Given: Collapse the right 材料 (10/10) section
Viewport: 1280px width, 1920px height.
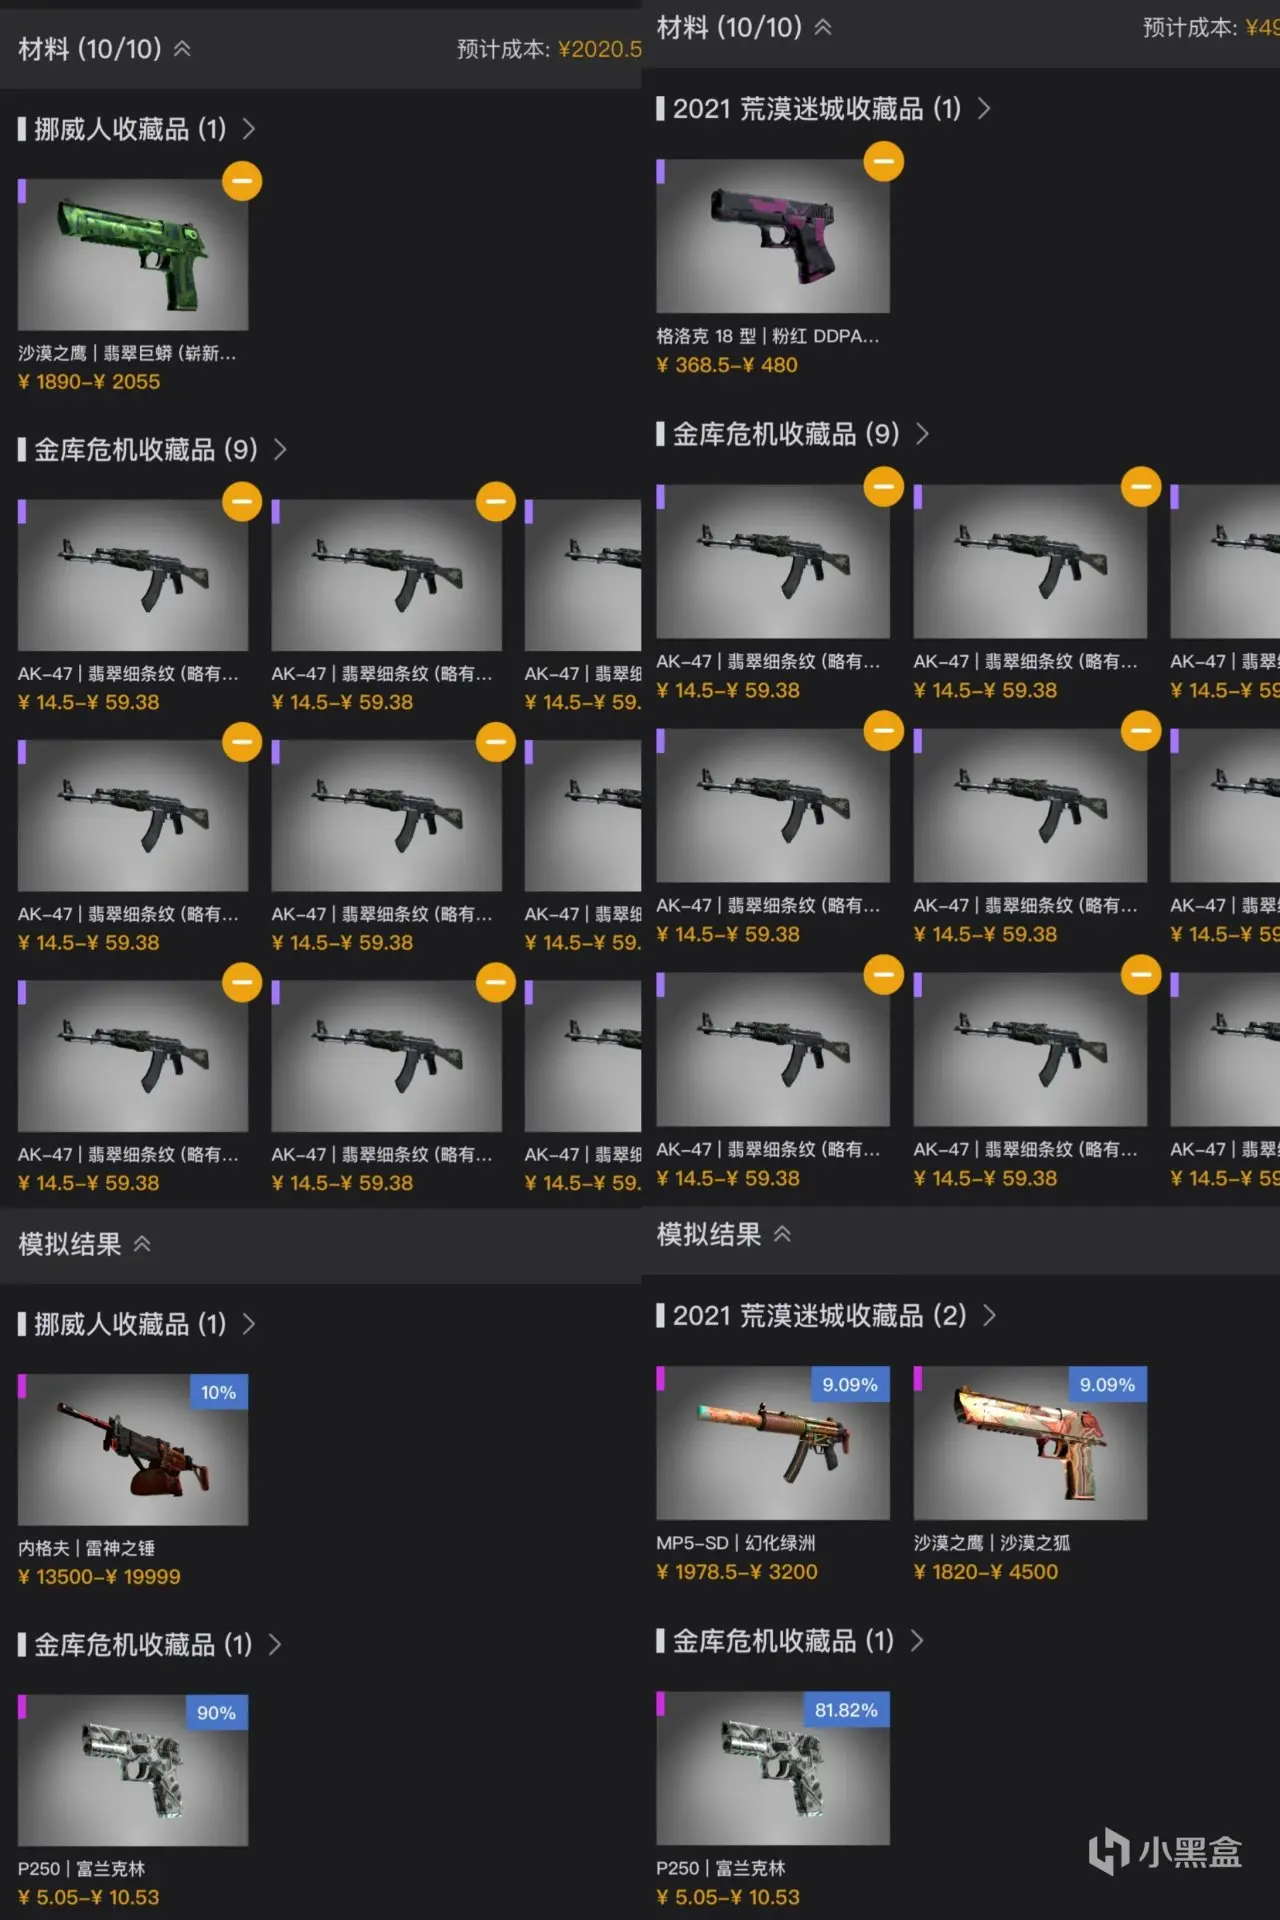Looking at the screenshot, I should [x=822, y=27].
